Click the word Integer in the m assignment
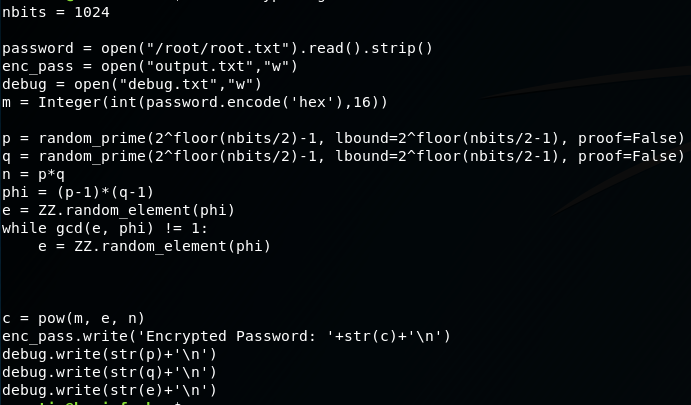This screenshot has height=405, width=691. pos(70,102)
